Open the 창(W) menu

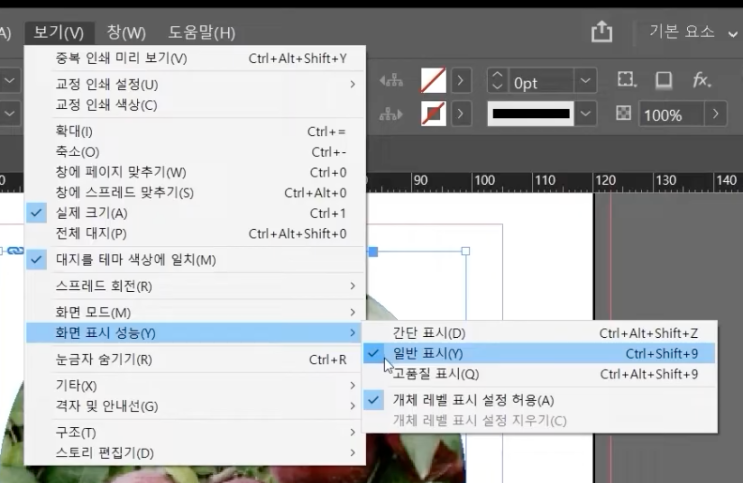click(x=126, y=33)
